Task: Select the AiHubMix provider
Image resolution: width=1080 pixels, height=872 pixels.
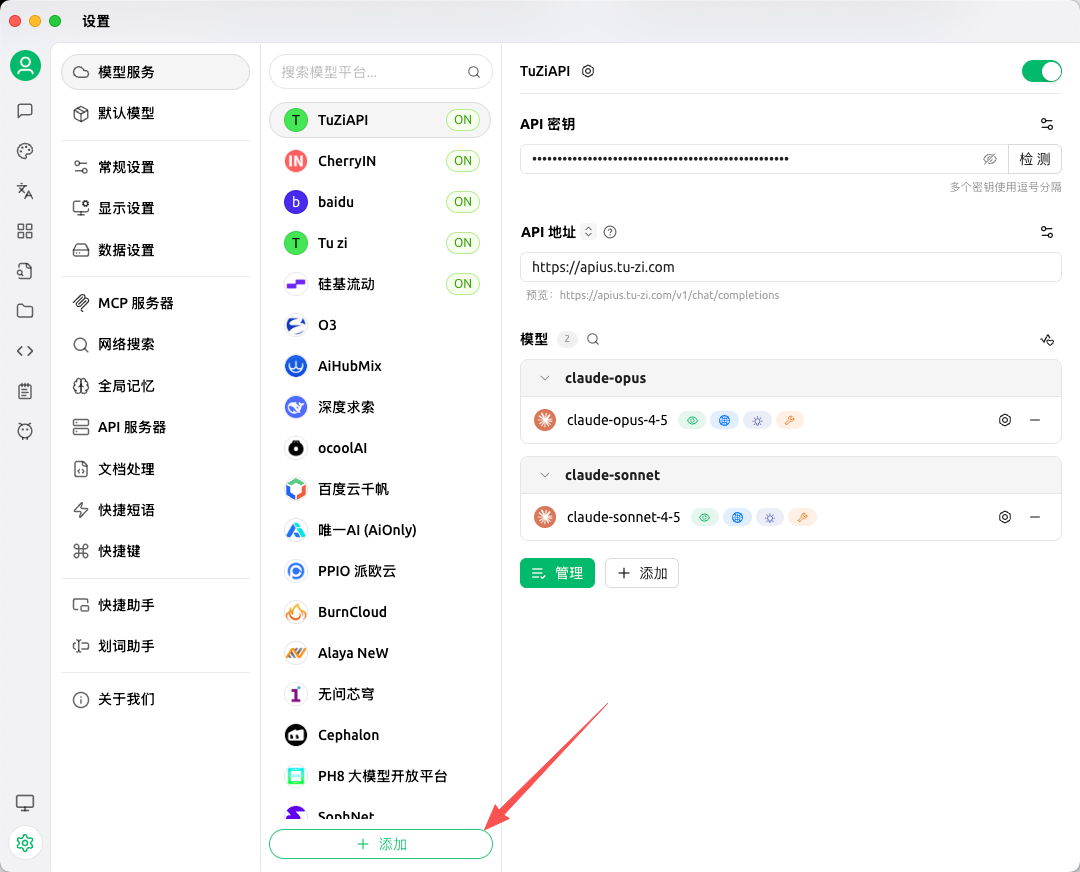Action: click(380, 366)
